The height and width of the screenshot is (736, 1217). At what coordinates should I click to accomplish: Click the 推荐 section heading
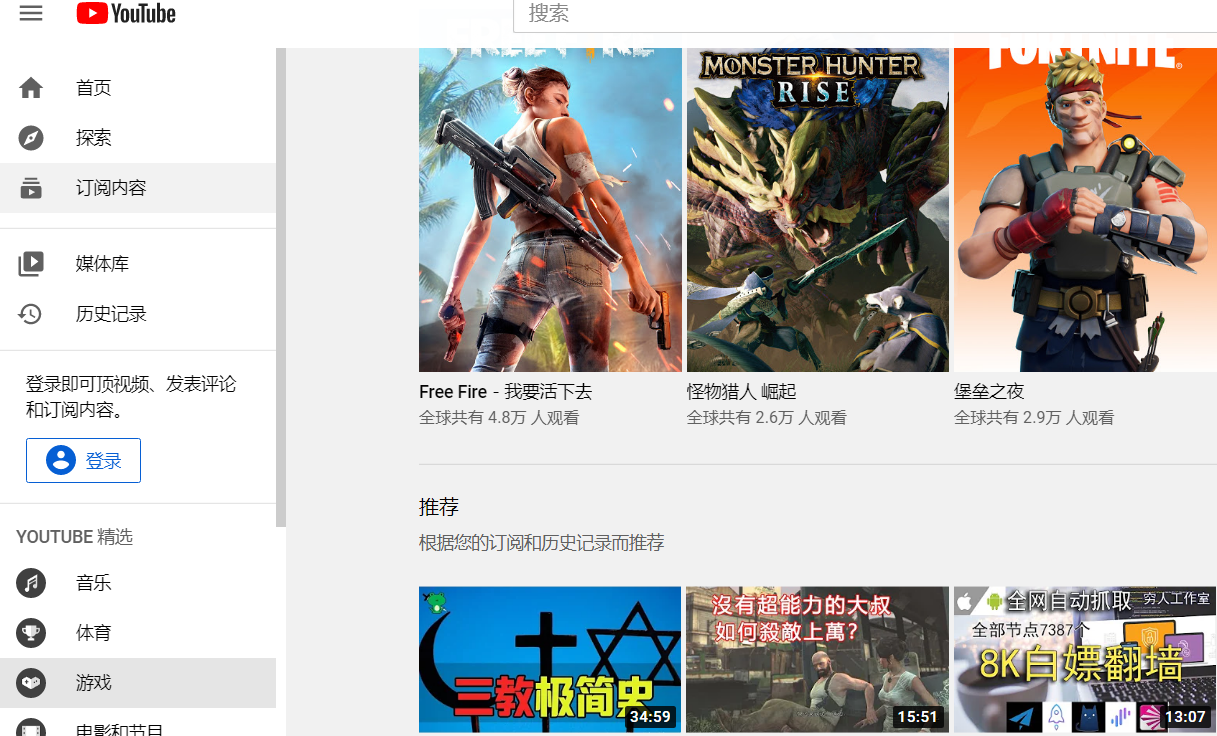[x=439, y=507]
